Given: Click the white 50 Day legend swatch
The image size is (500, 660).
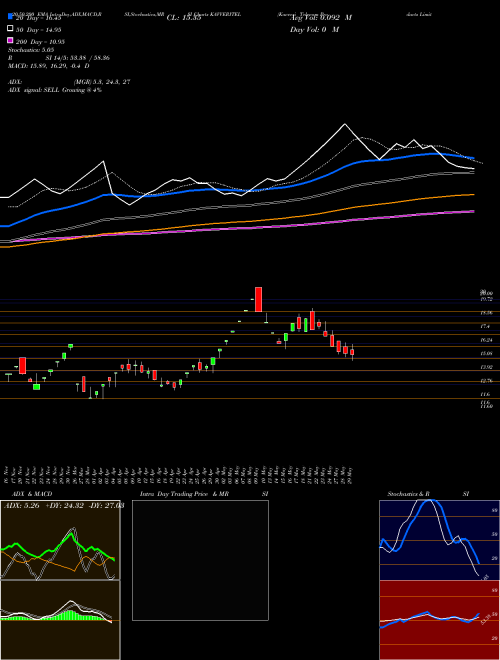Looking at the screenshot, I should click(10, 29).
